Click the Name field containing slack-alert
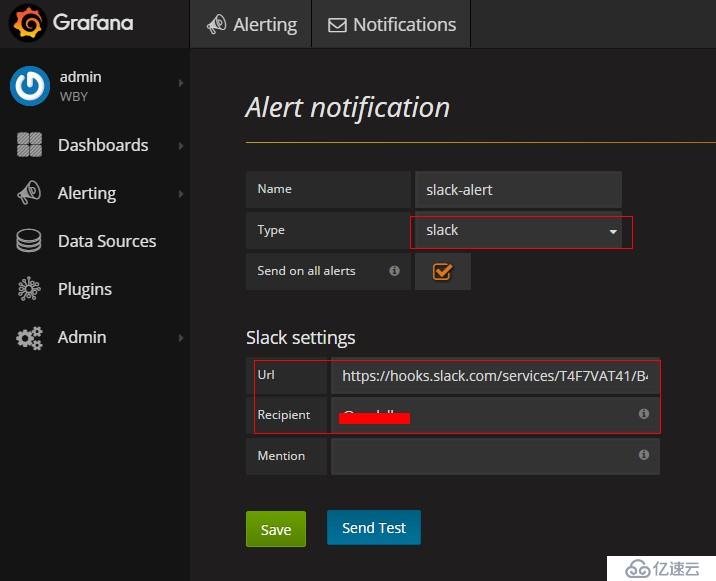 tap(518, 190)
